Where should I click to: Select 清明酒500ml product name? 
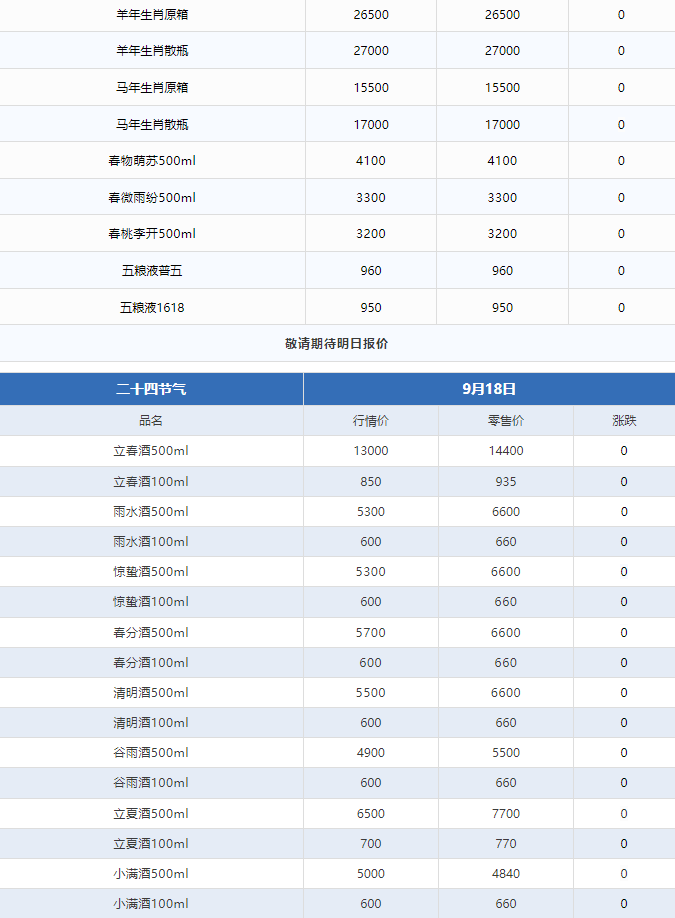pyautogui.click(x=151, y=693)
